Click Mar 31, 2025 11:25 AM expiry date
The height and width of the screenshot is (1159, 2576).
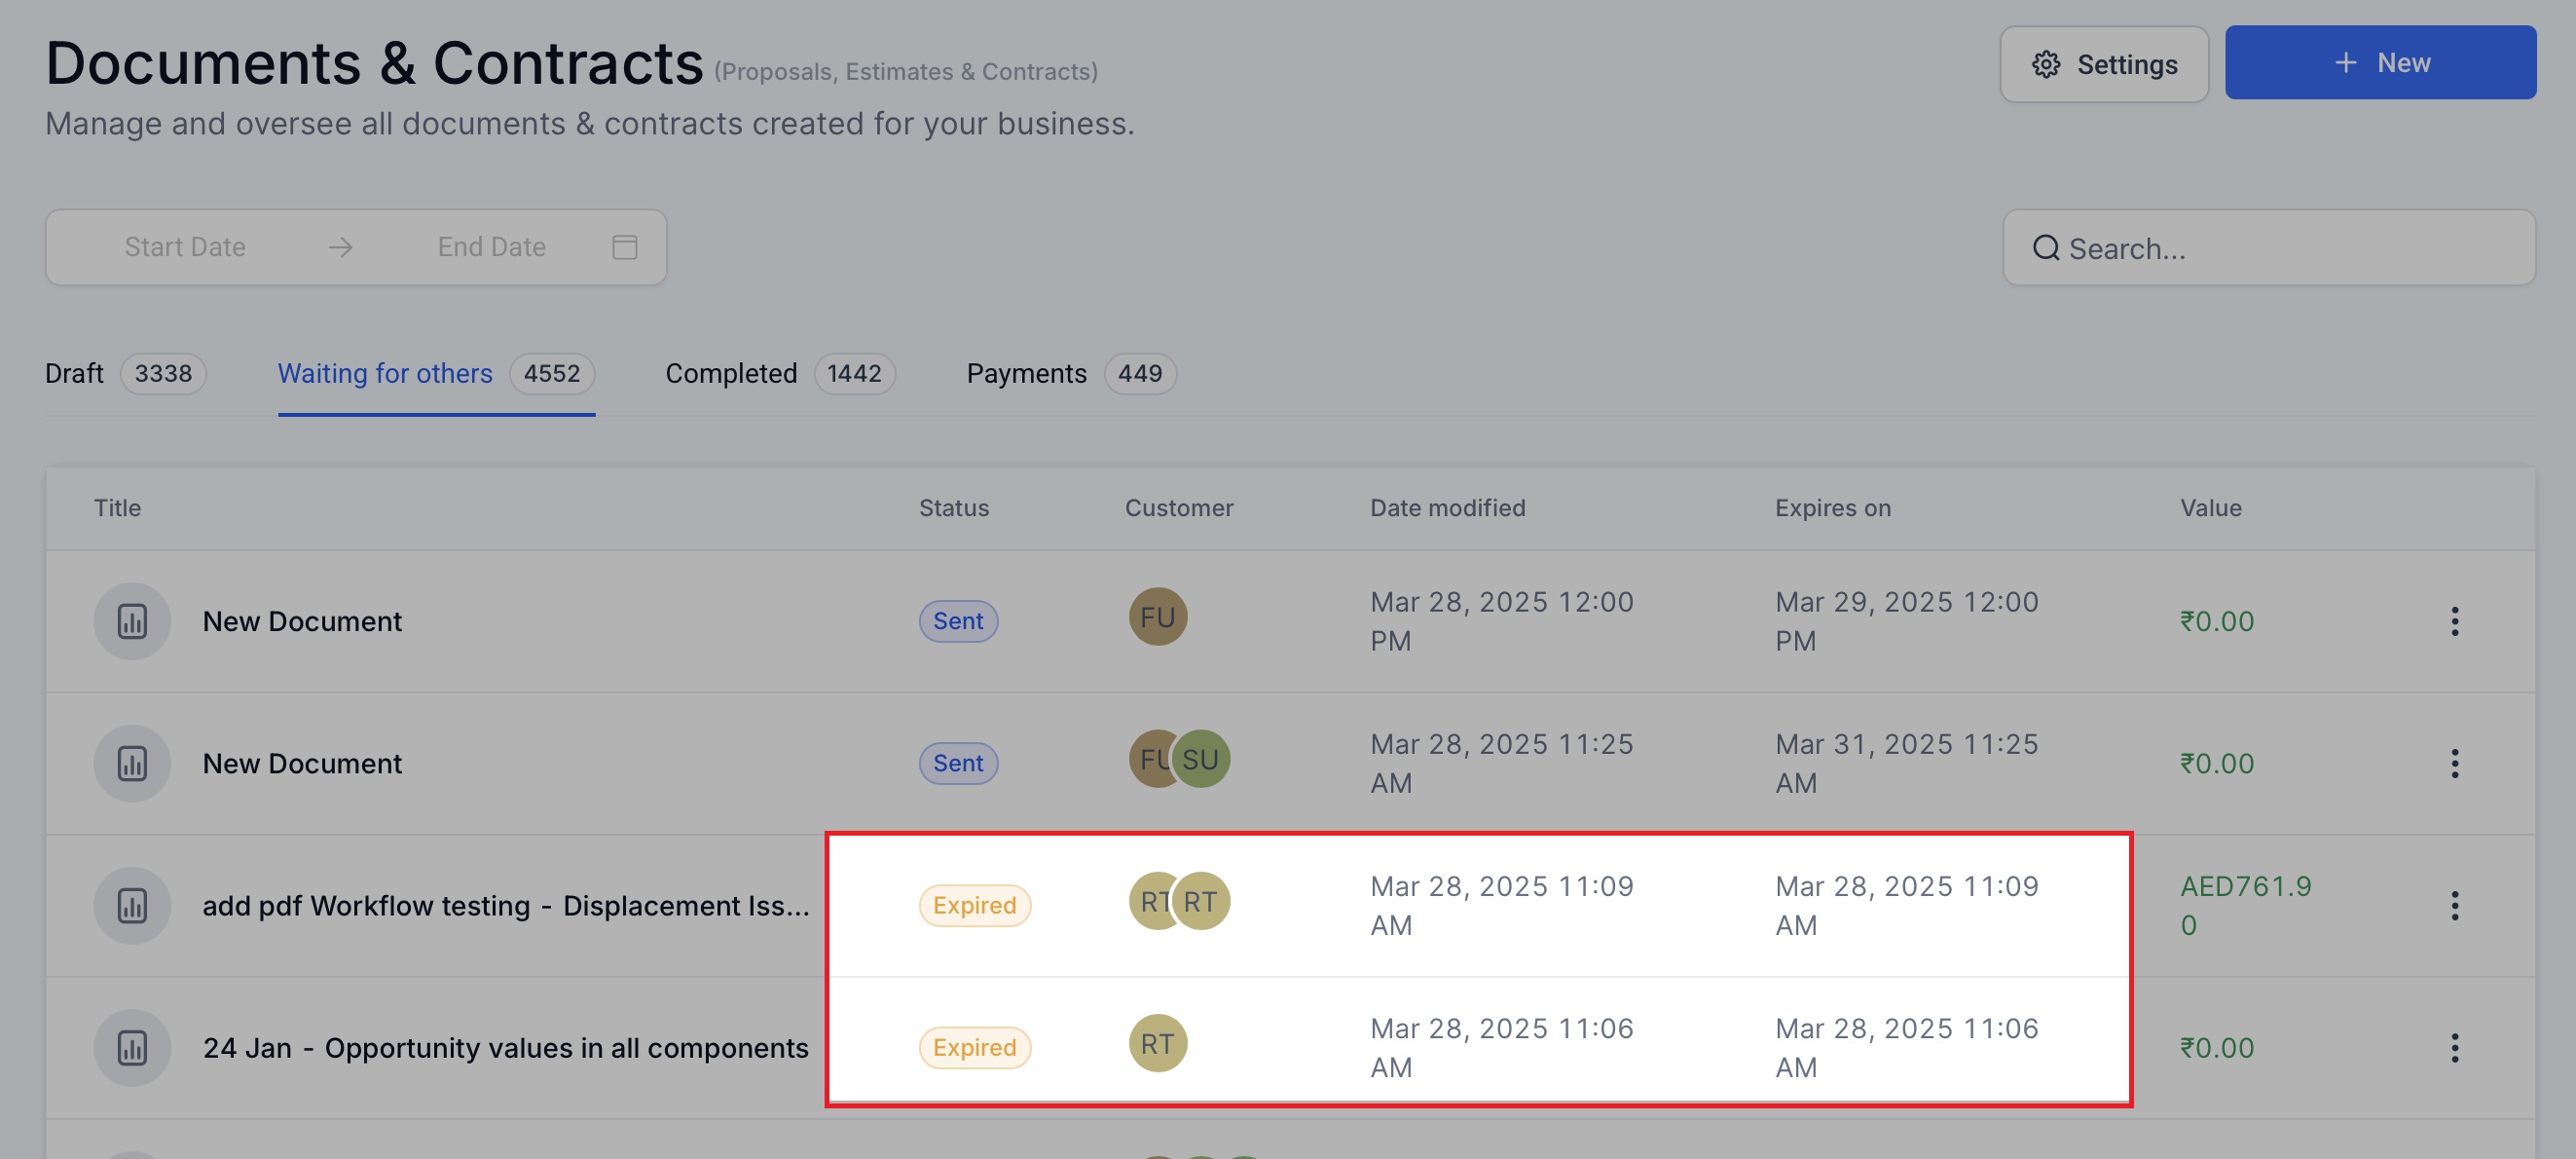(x=1906, y=763)
